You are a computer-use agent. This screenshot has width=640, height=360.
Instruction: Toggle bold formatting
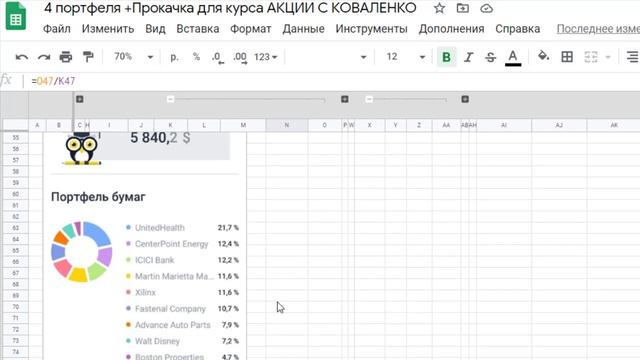point(446,57)
